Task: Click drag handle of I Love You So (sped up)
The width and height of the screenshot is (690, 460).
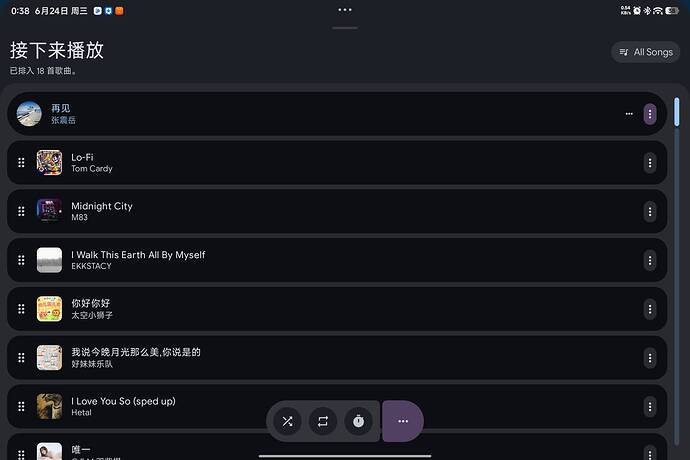Action: click(21, 407)
